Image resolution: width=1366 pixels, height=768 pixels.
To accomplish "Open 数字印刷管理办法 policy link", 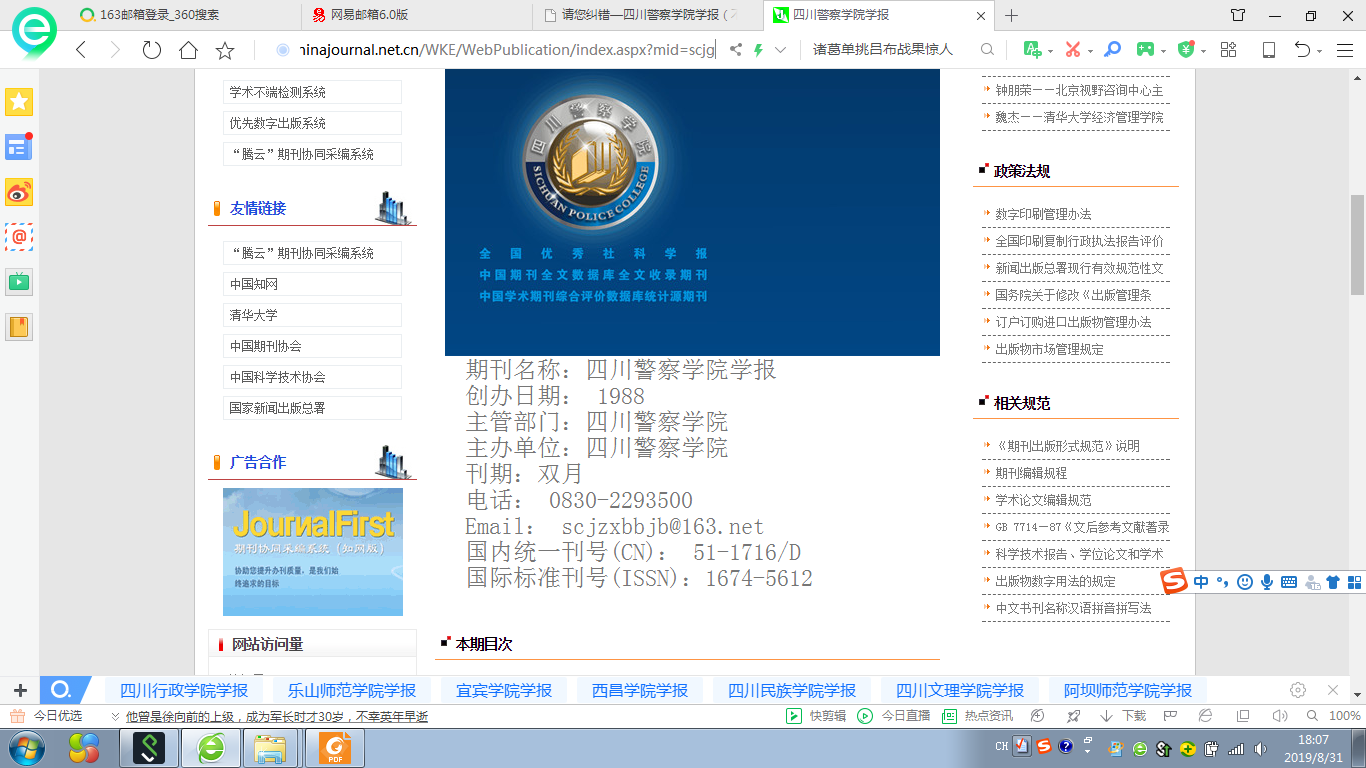I will (x=1043, y=214).
